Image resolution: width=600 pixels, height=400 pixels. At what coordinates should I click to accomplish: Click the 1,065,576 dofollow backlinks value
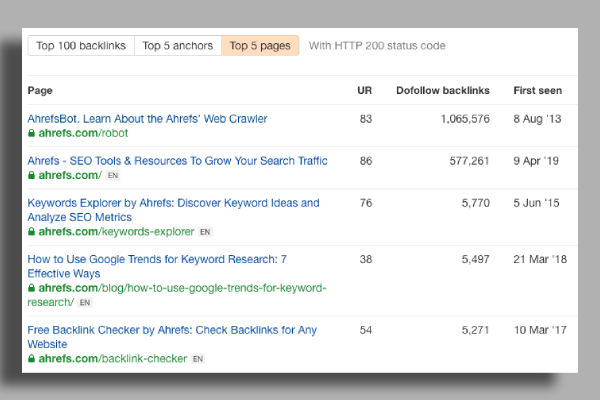(465, 119)
